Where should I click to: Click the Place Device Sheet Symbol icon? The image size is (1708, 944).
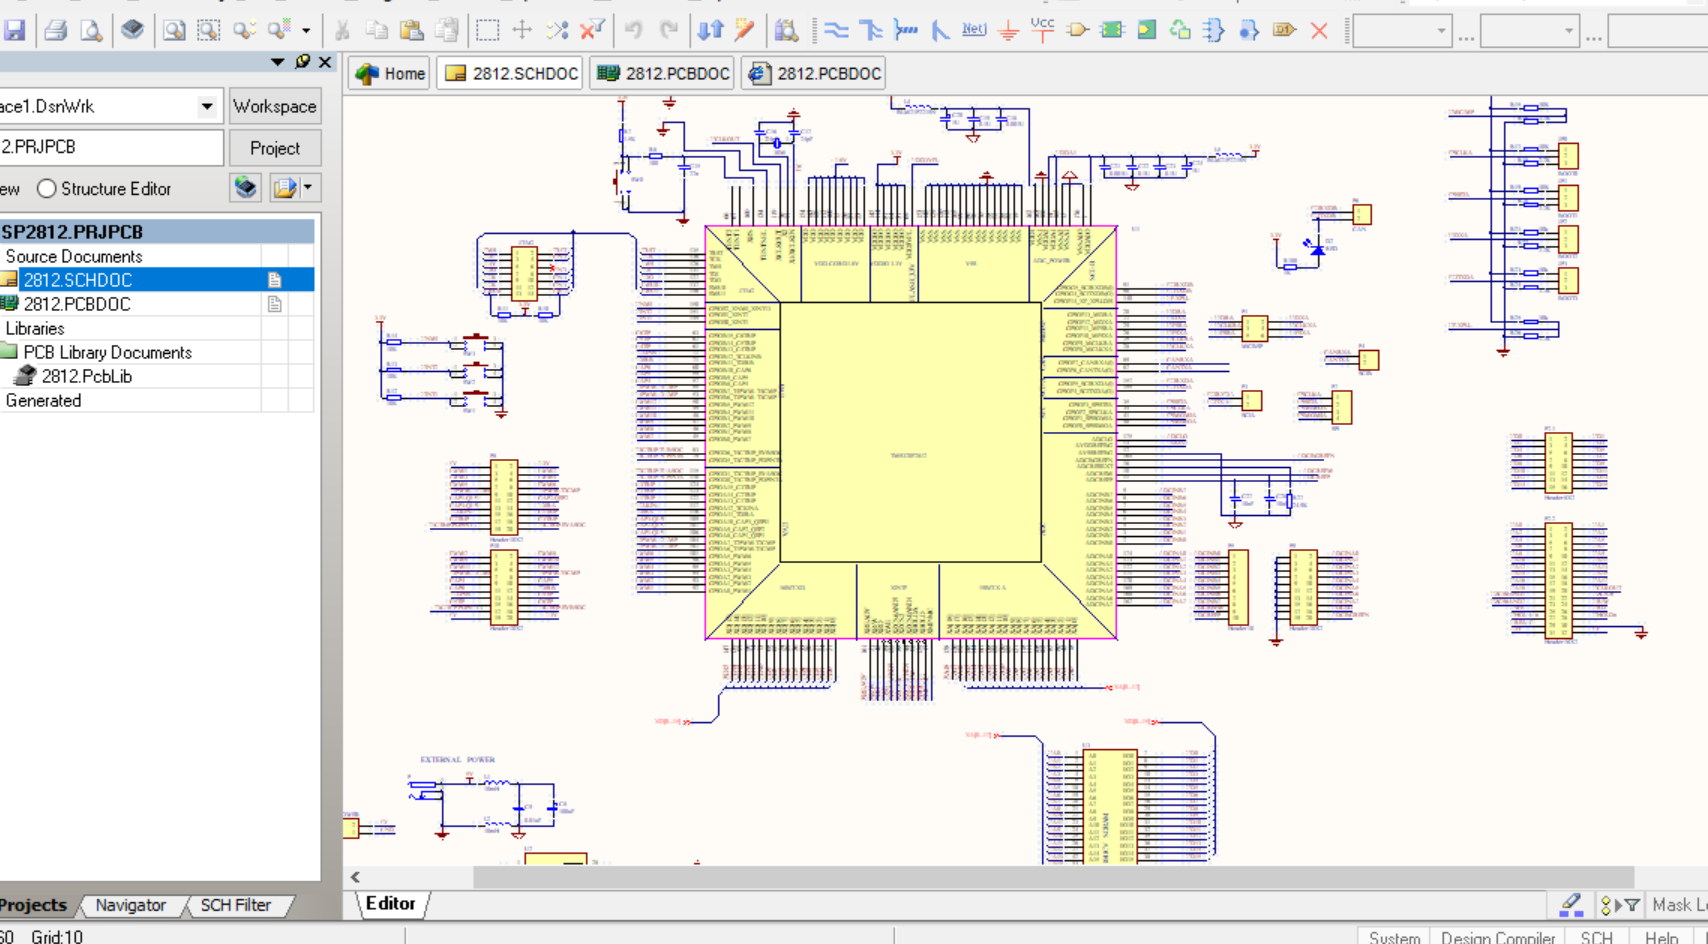[x=1181, y=30]
